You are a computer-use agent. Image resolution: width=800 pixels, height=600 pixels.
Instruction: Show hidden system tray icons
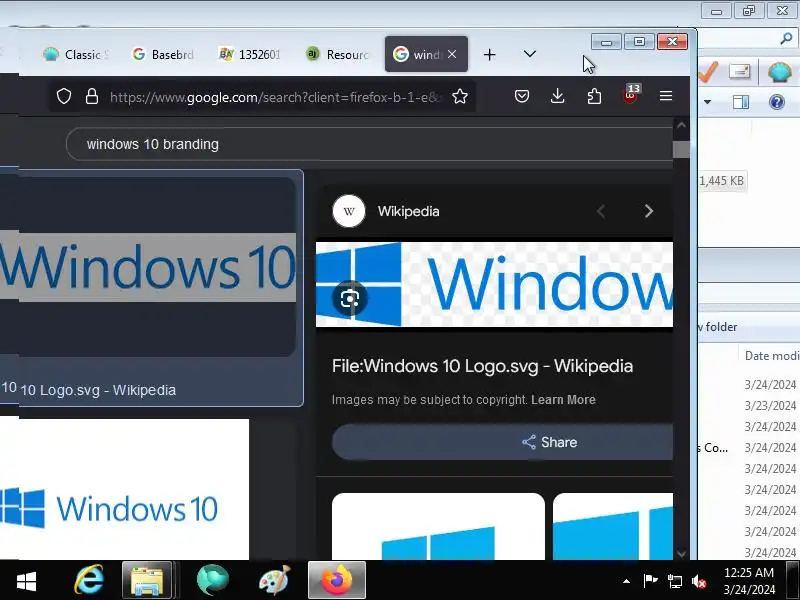626,581
